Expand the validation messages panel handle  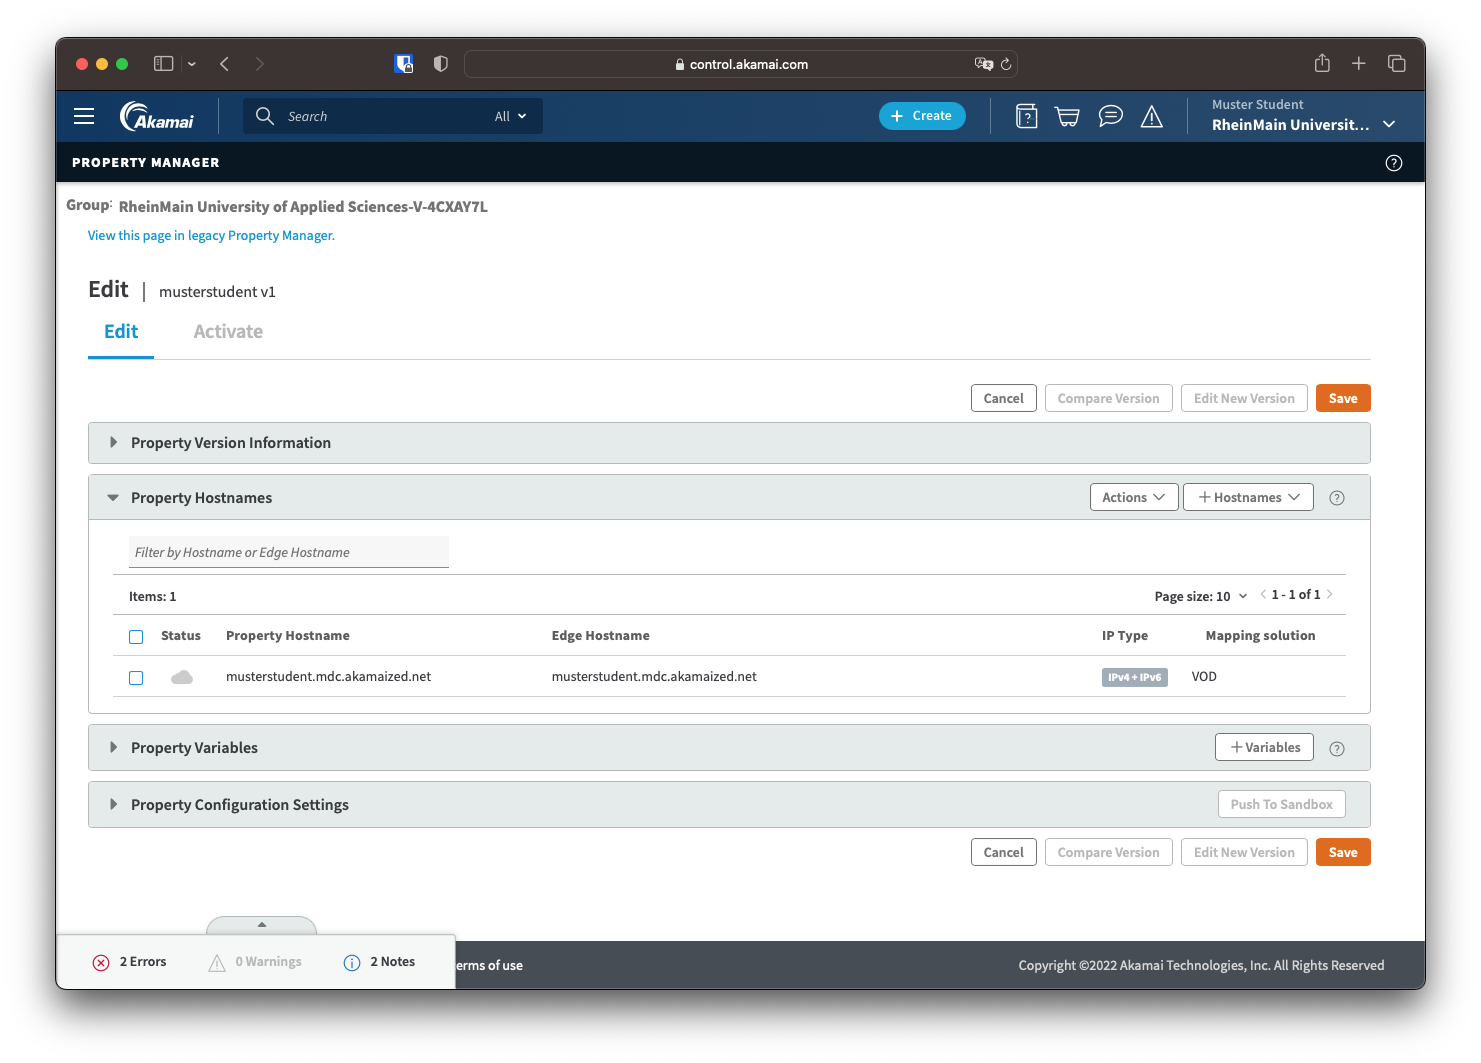(261, 925)
